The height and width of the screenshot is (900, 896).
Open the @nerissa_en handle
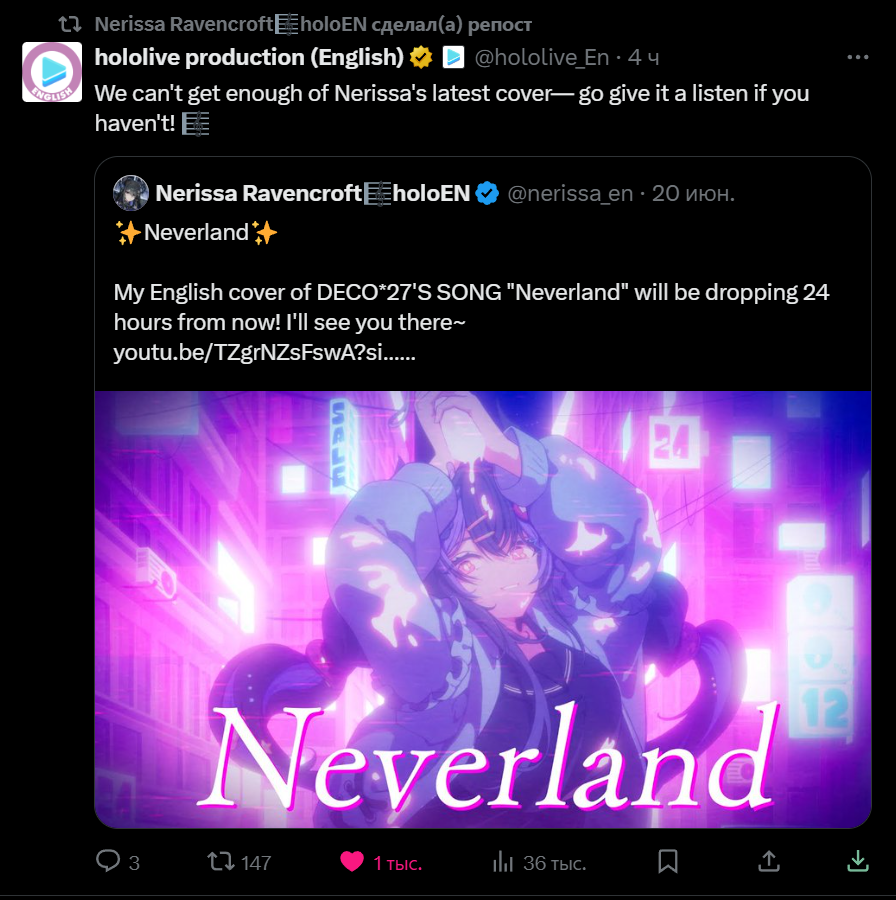point(570,193)
